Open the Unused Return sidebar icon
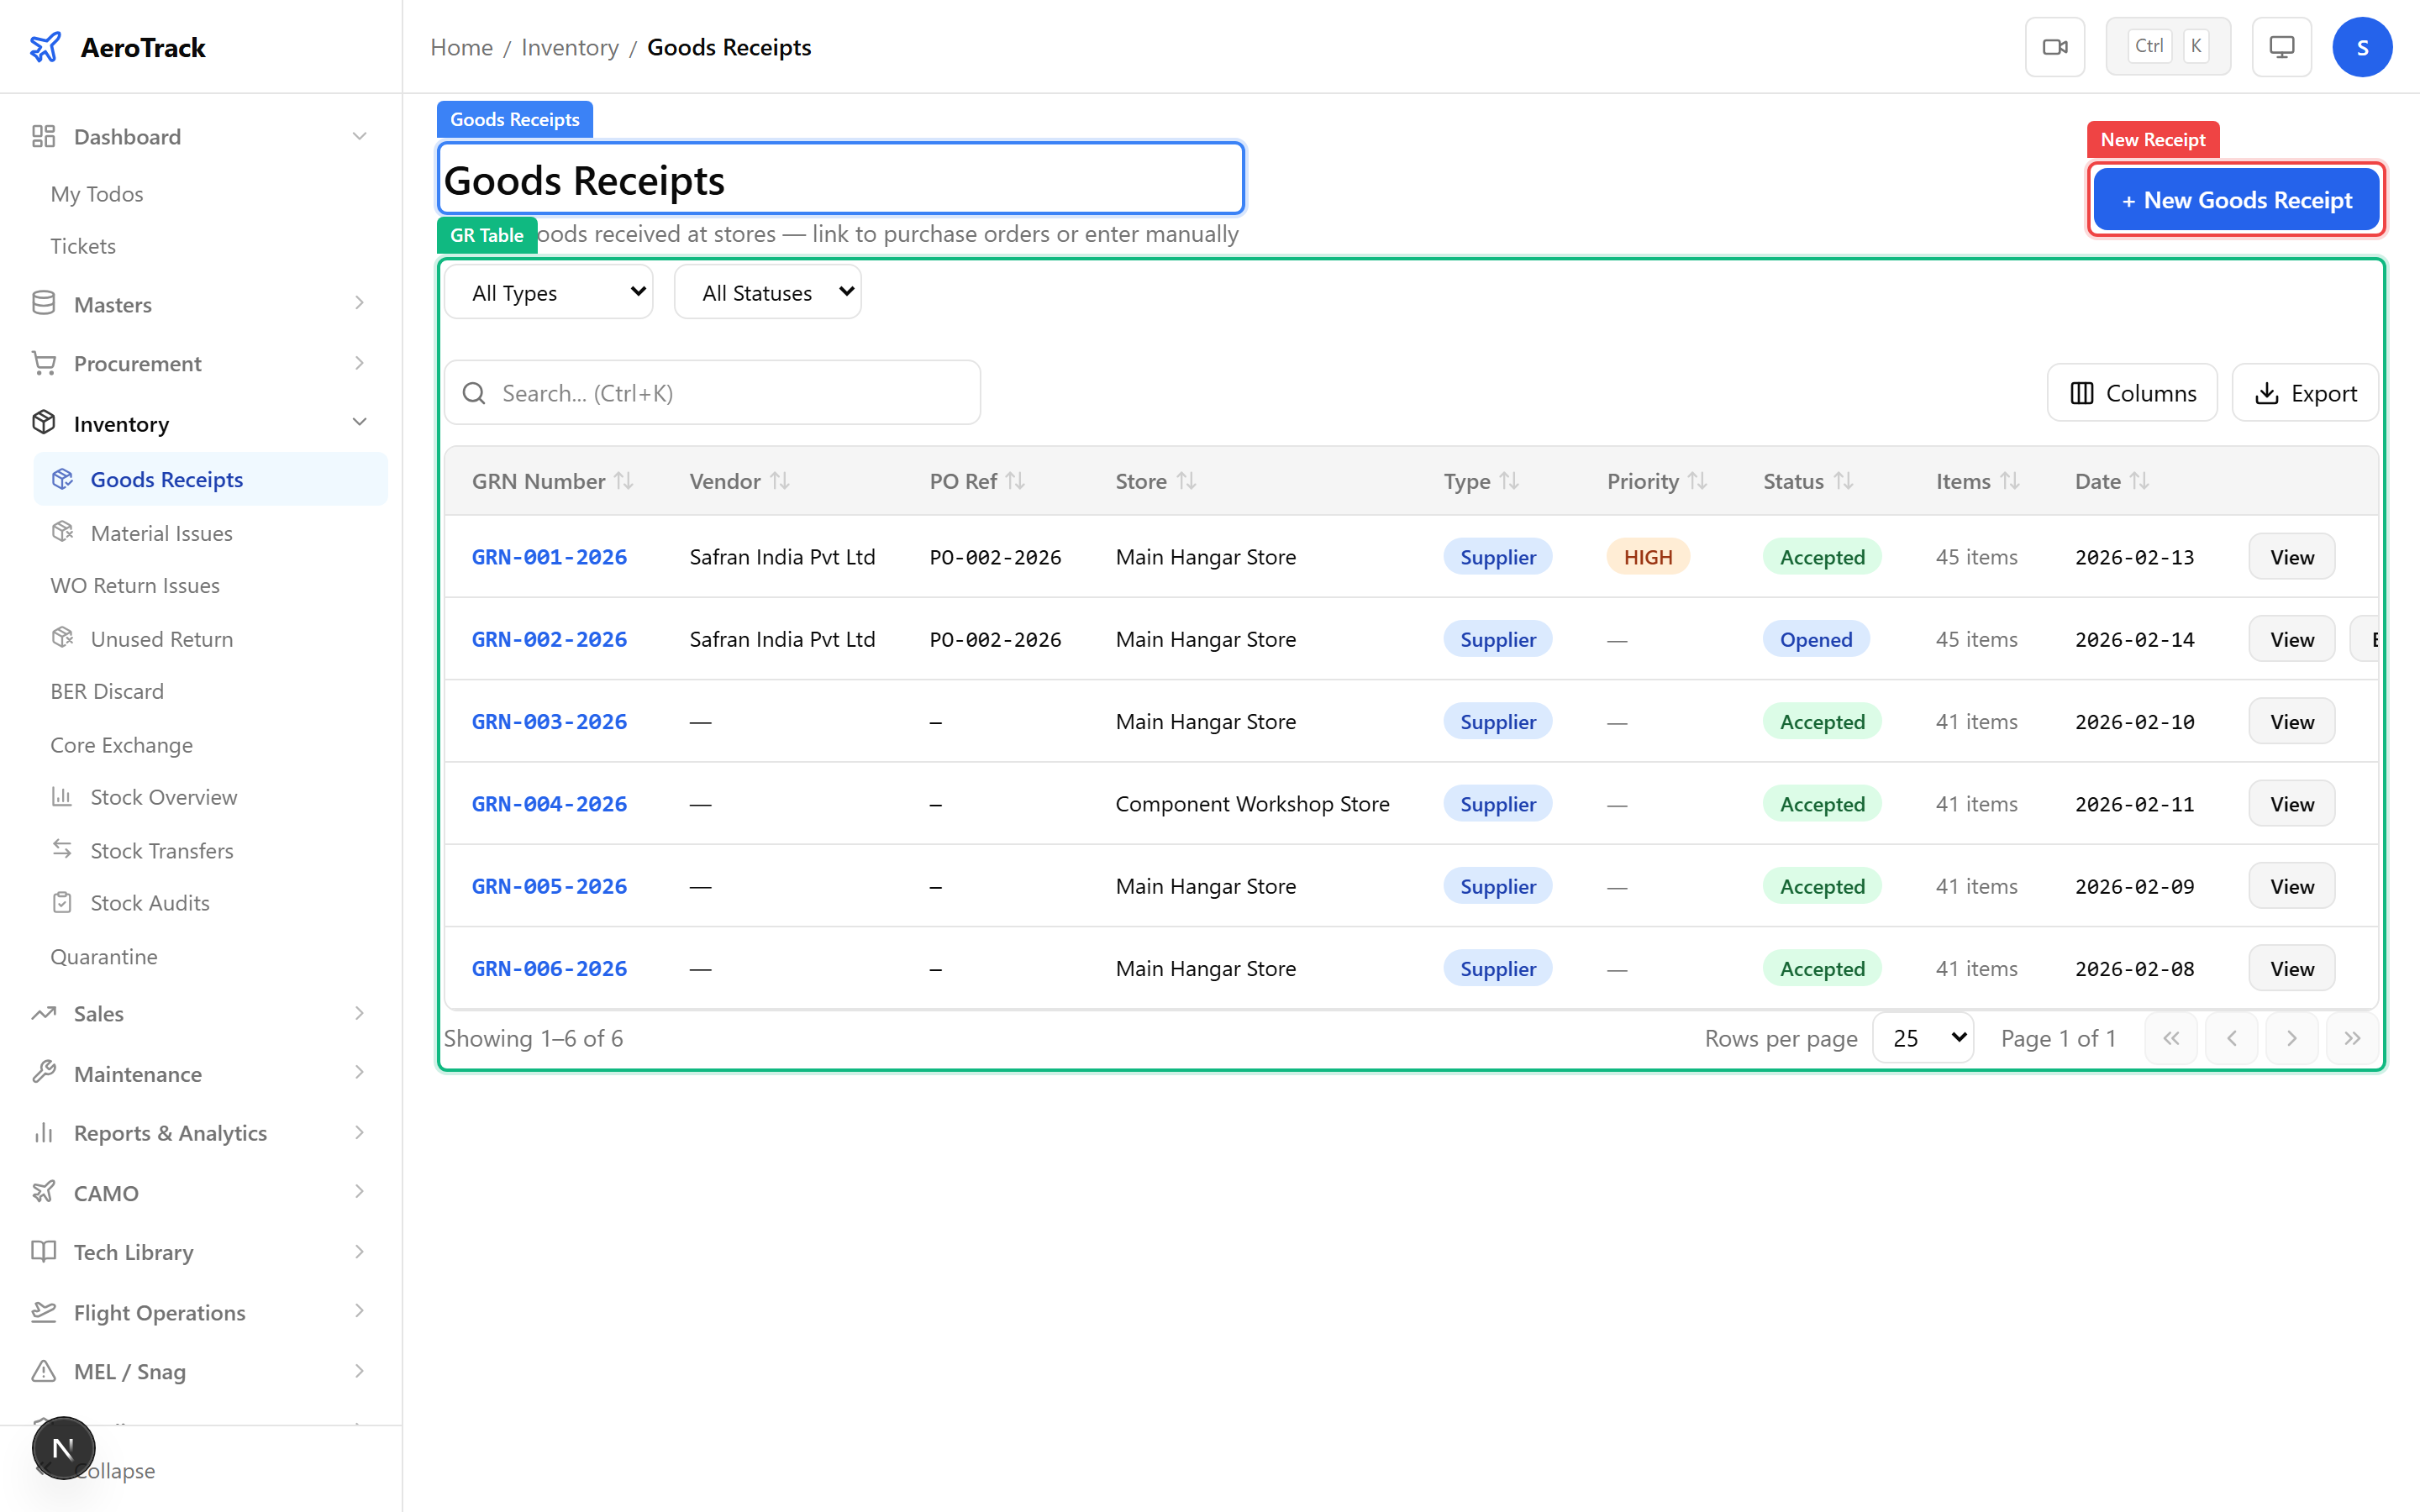Image resolution: width=2420 pixels, height=1512 pixels. point(62,638)
